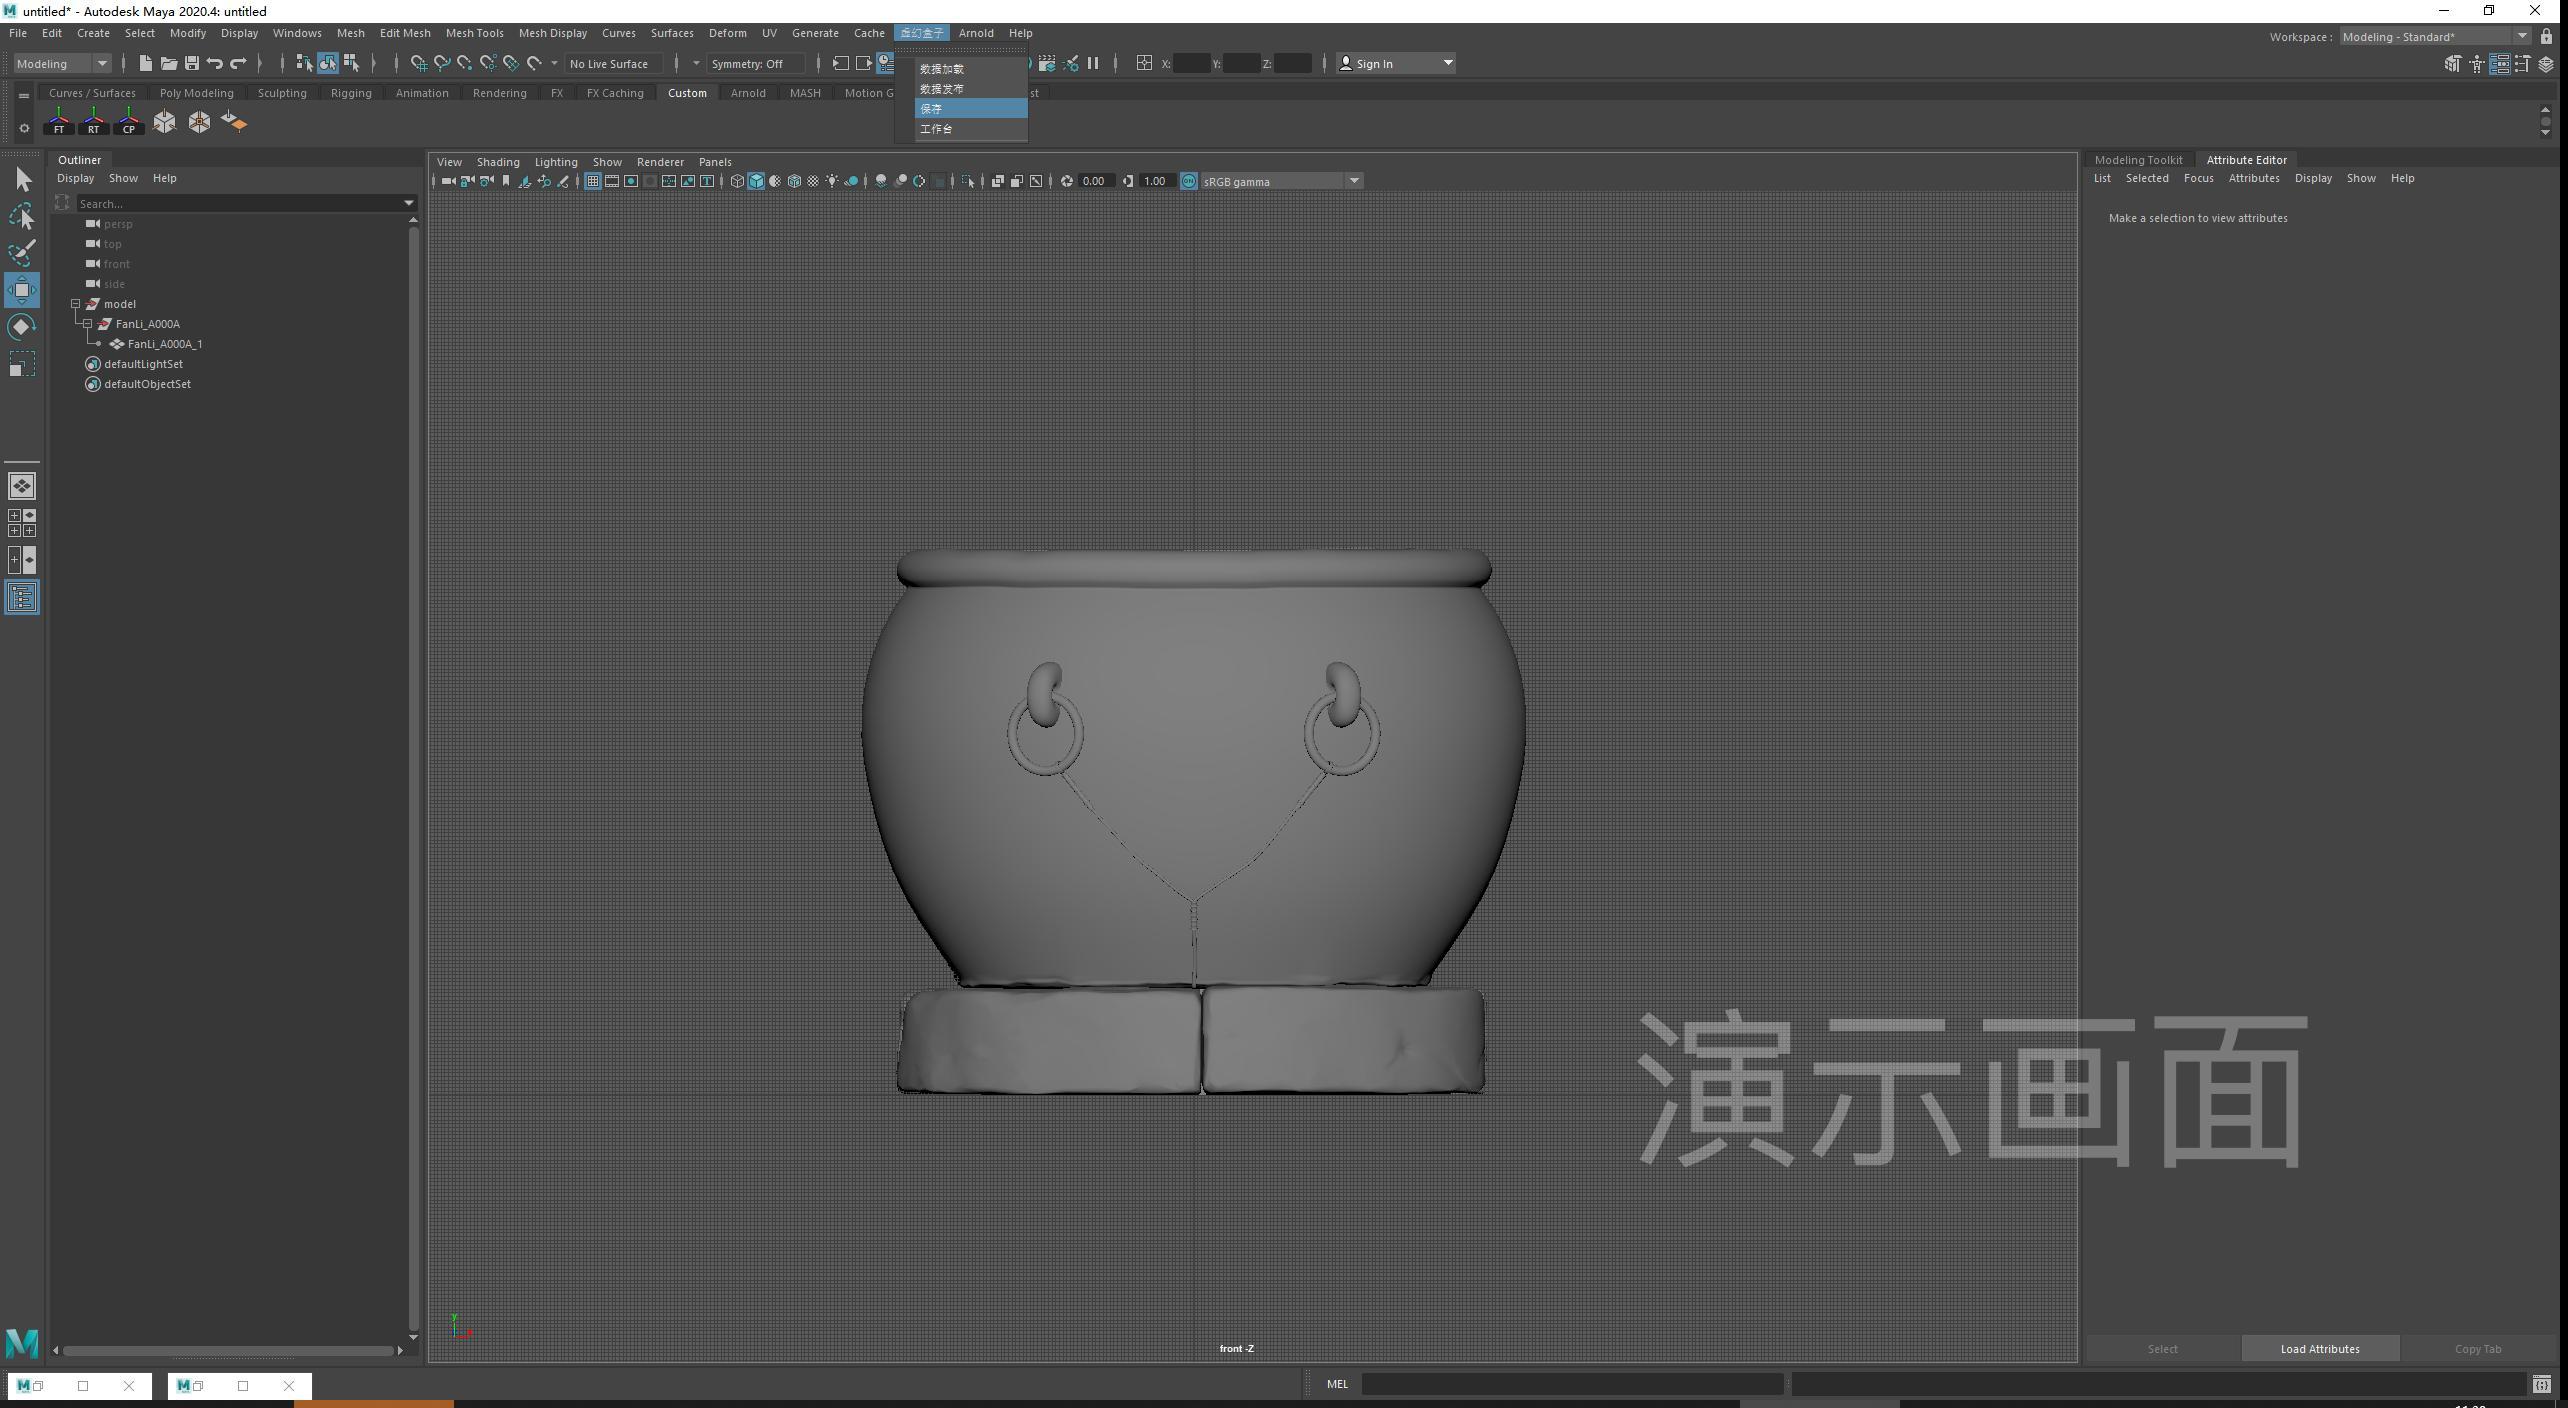2568x1408 pixels.
Task: Activate the Rotate tool
Action: click(22, 327)
